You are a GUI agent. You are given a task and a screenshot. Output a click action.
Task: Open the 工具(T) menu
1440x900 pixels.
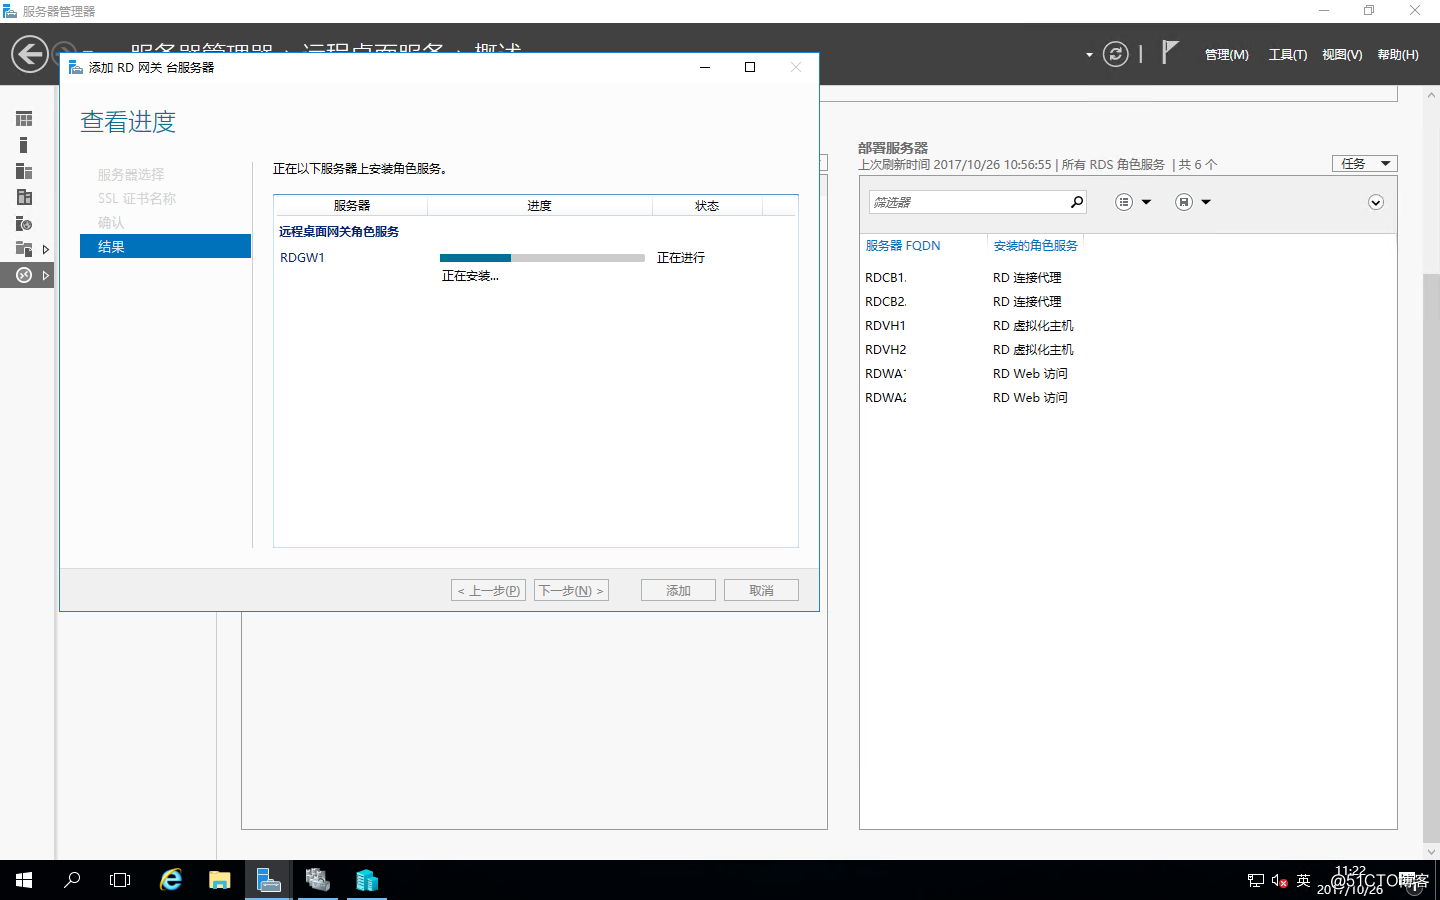1288,55
